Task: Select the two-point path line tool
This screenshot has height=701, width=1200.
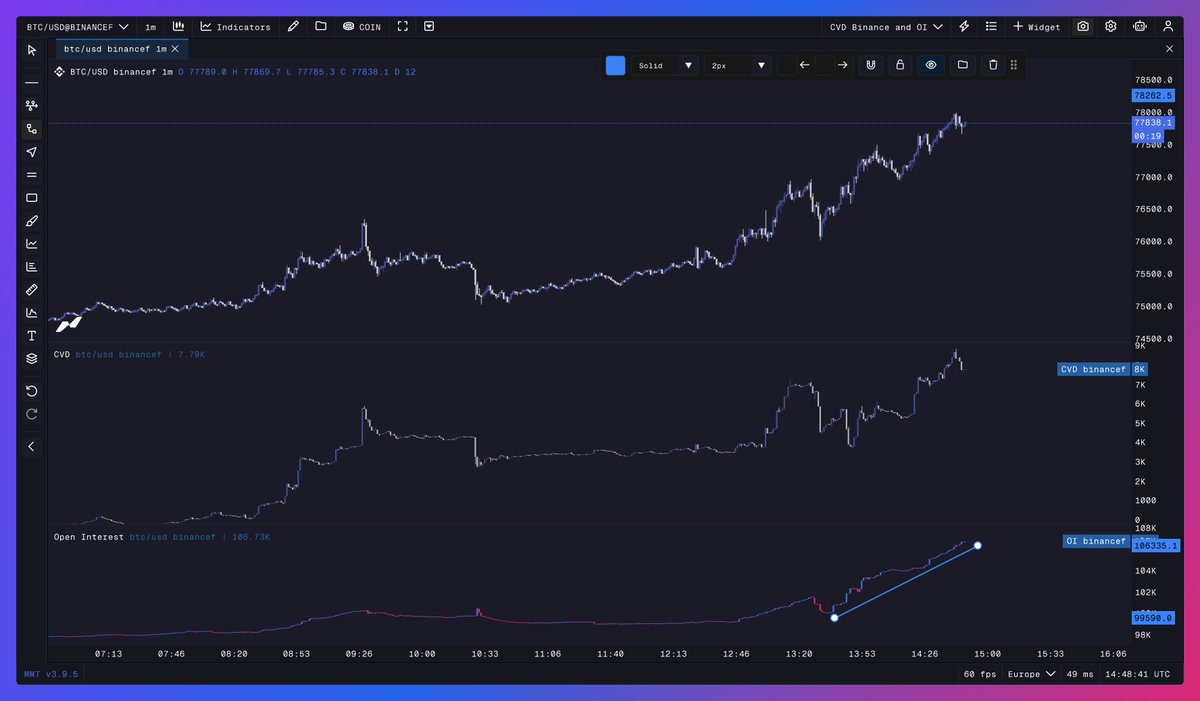Action: point(32,128)
